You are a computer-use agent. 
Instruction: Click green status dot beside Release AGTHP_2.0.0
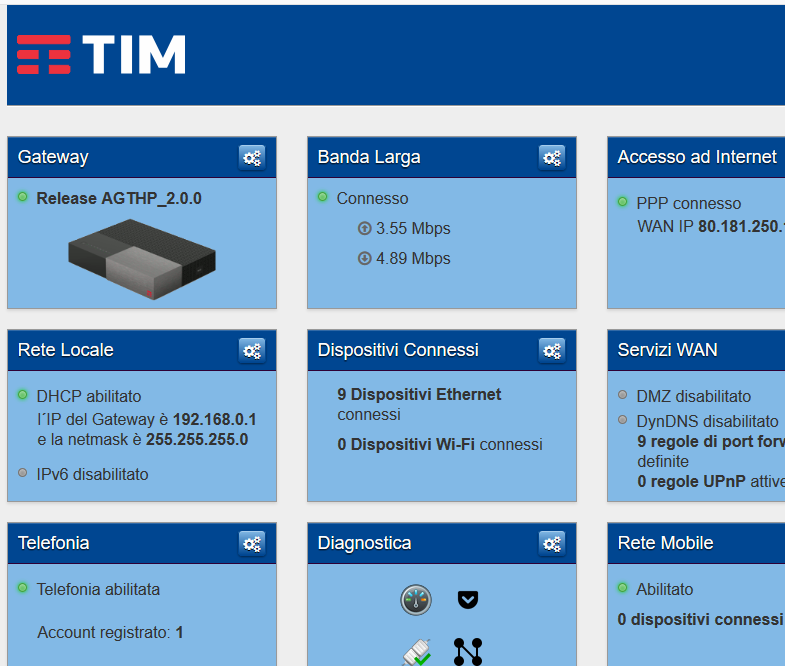pyautogui.click(x=23, y=197)
